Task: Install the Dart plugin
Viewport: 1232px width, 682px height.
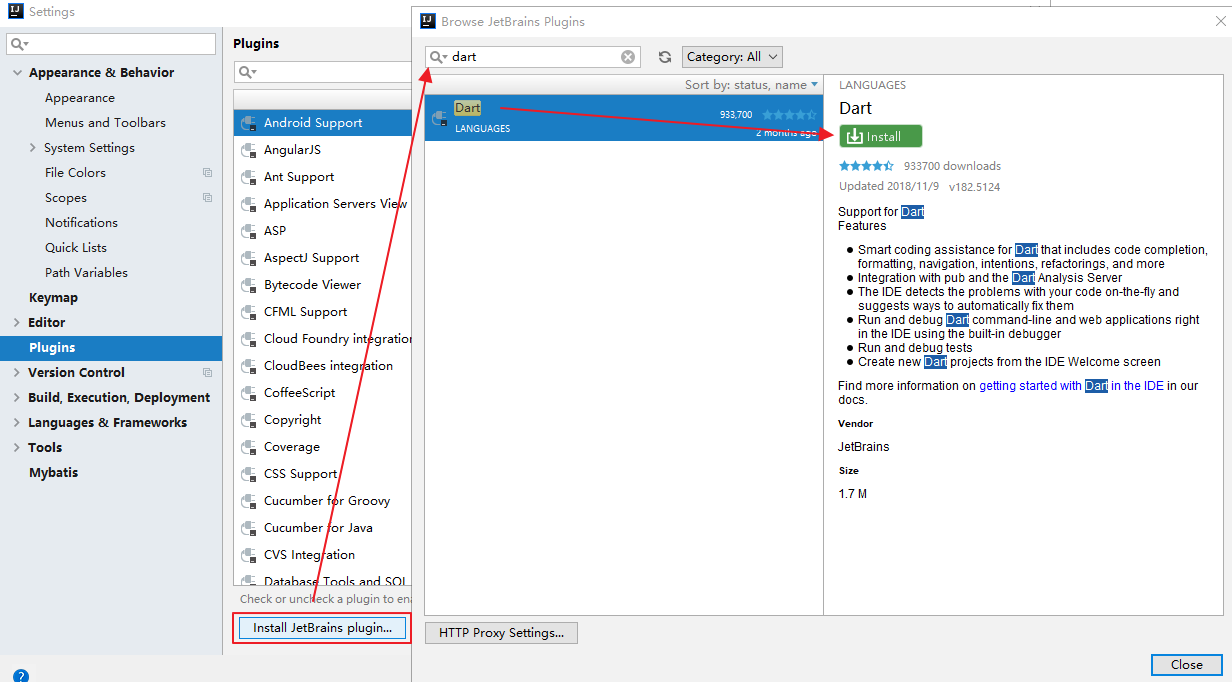Action: coord(881,136)
